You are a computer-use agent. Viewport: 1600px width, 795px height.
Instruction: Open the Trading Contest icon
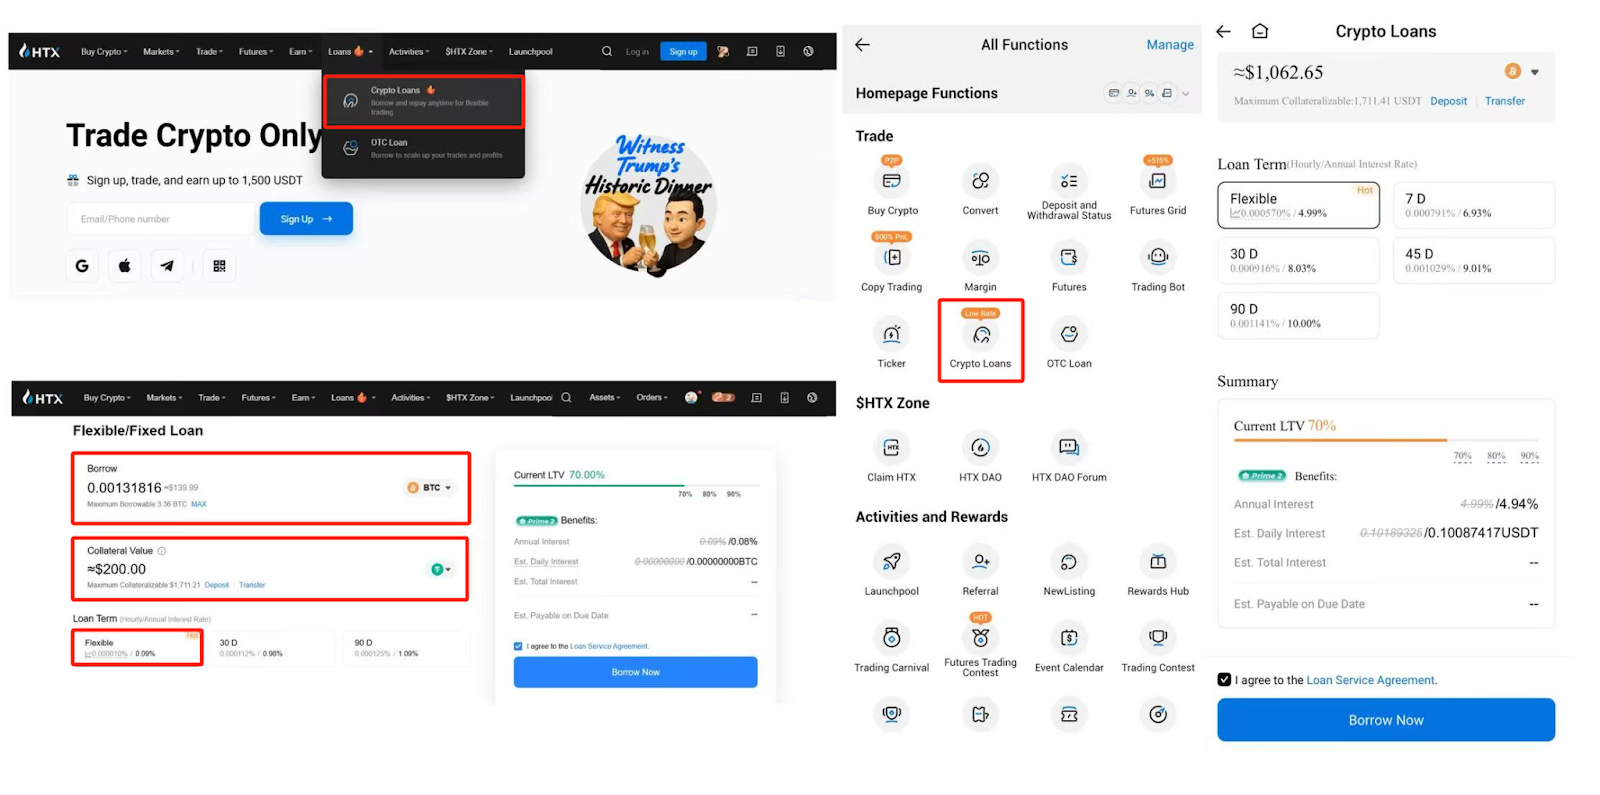(x=1157, y=638)
